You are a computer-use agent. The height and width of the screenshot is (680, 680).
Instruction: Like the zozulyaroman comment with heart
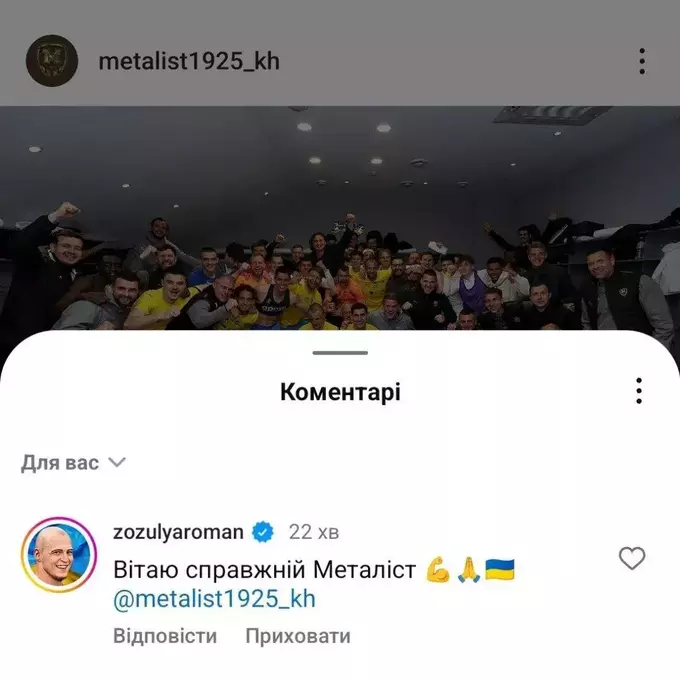pos(632,558)
